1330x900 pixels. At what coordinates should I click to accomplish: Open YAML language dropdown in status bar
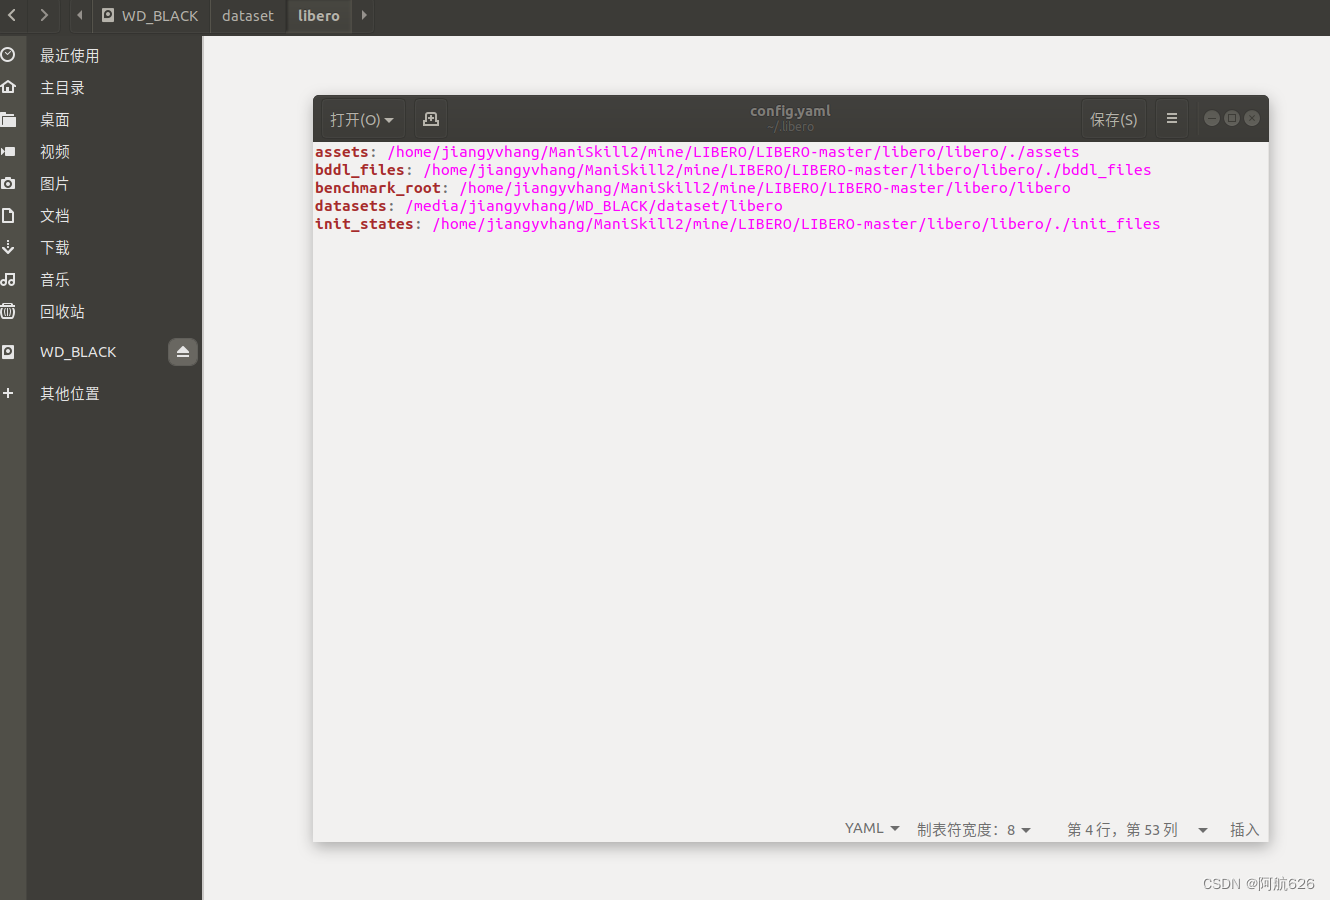point(872,829)
